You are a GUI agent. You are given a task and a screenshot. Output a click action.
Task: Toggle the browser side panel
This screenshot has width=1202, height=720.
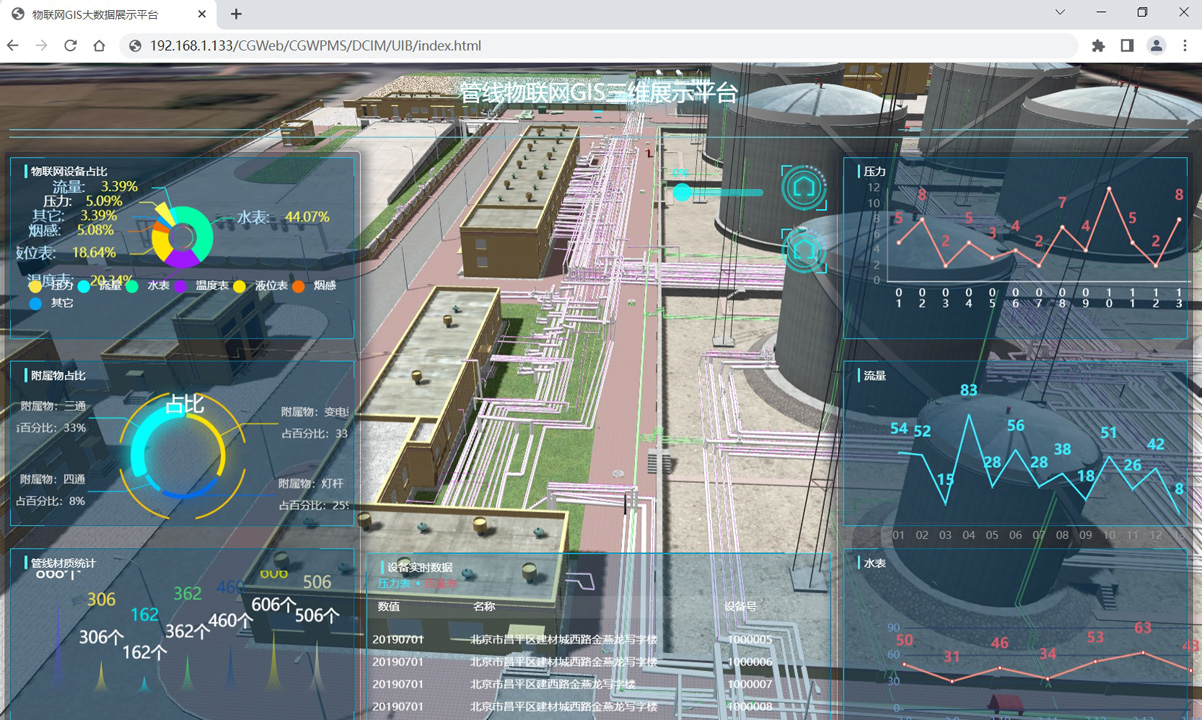click(1127, 45)
